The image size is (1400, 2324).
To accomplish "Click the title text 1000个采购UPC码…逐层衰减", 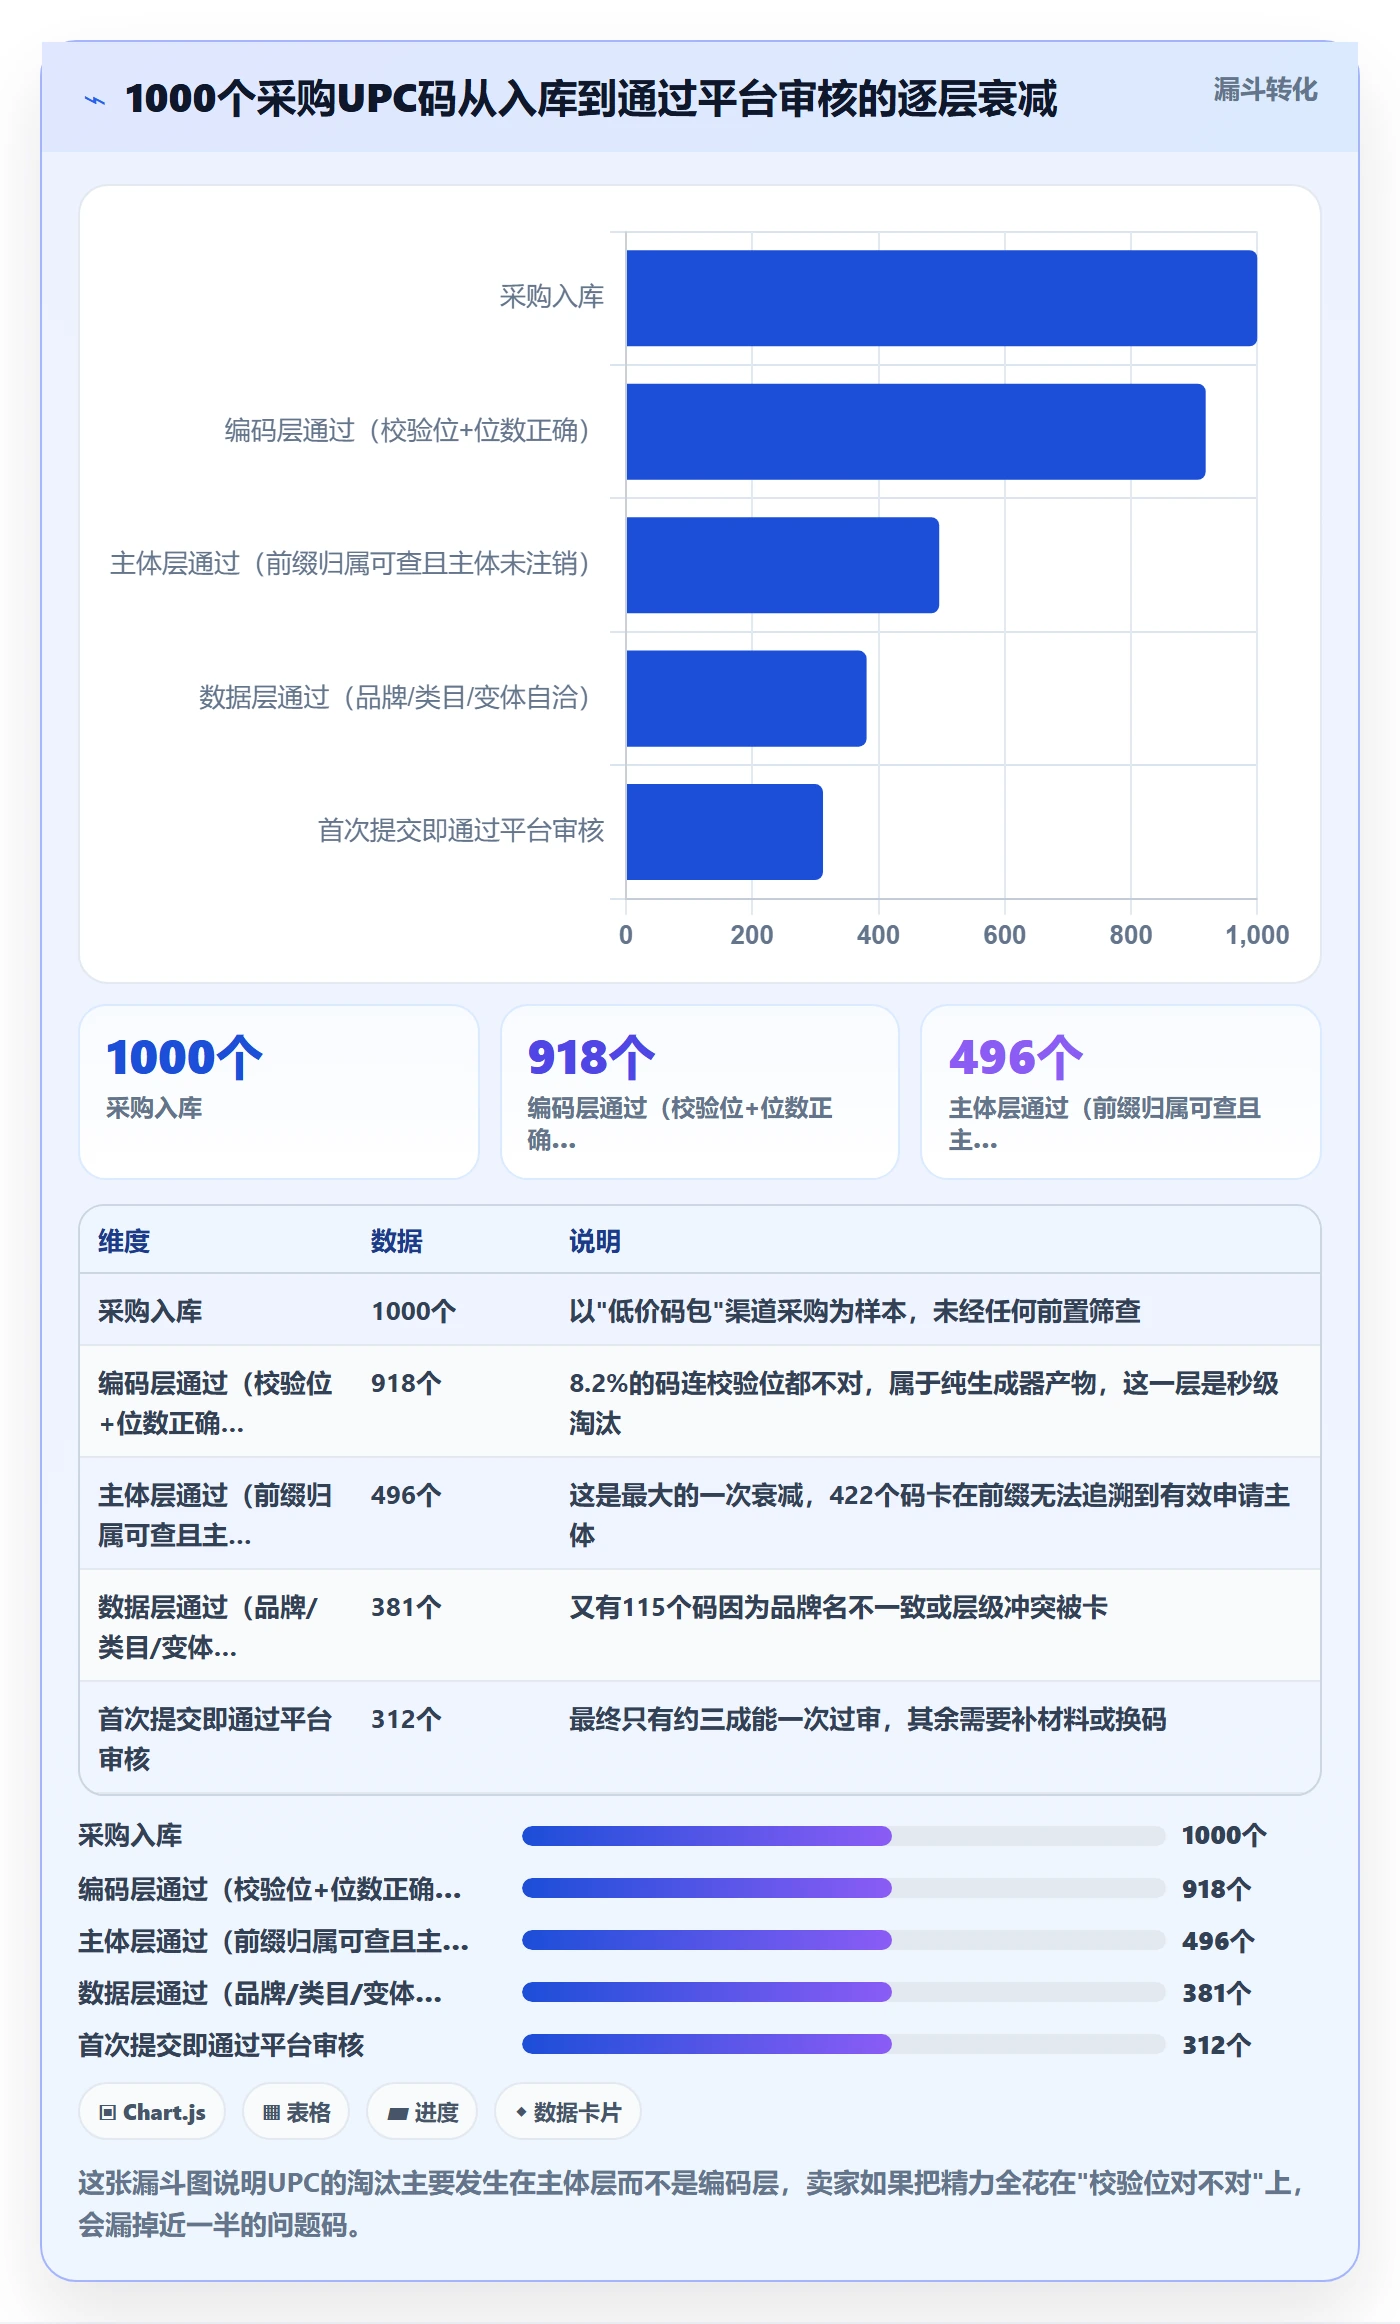I will (x=591, y=99).
